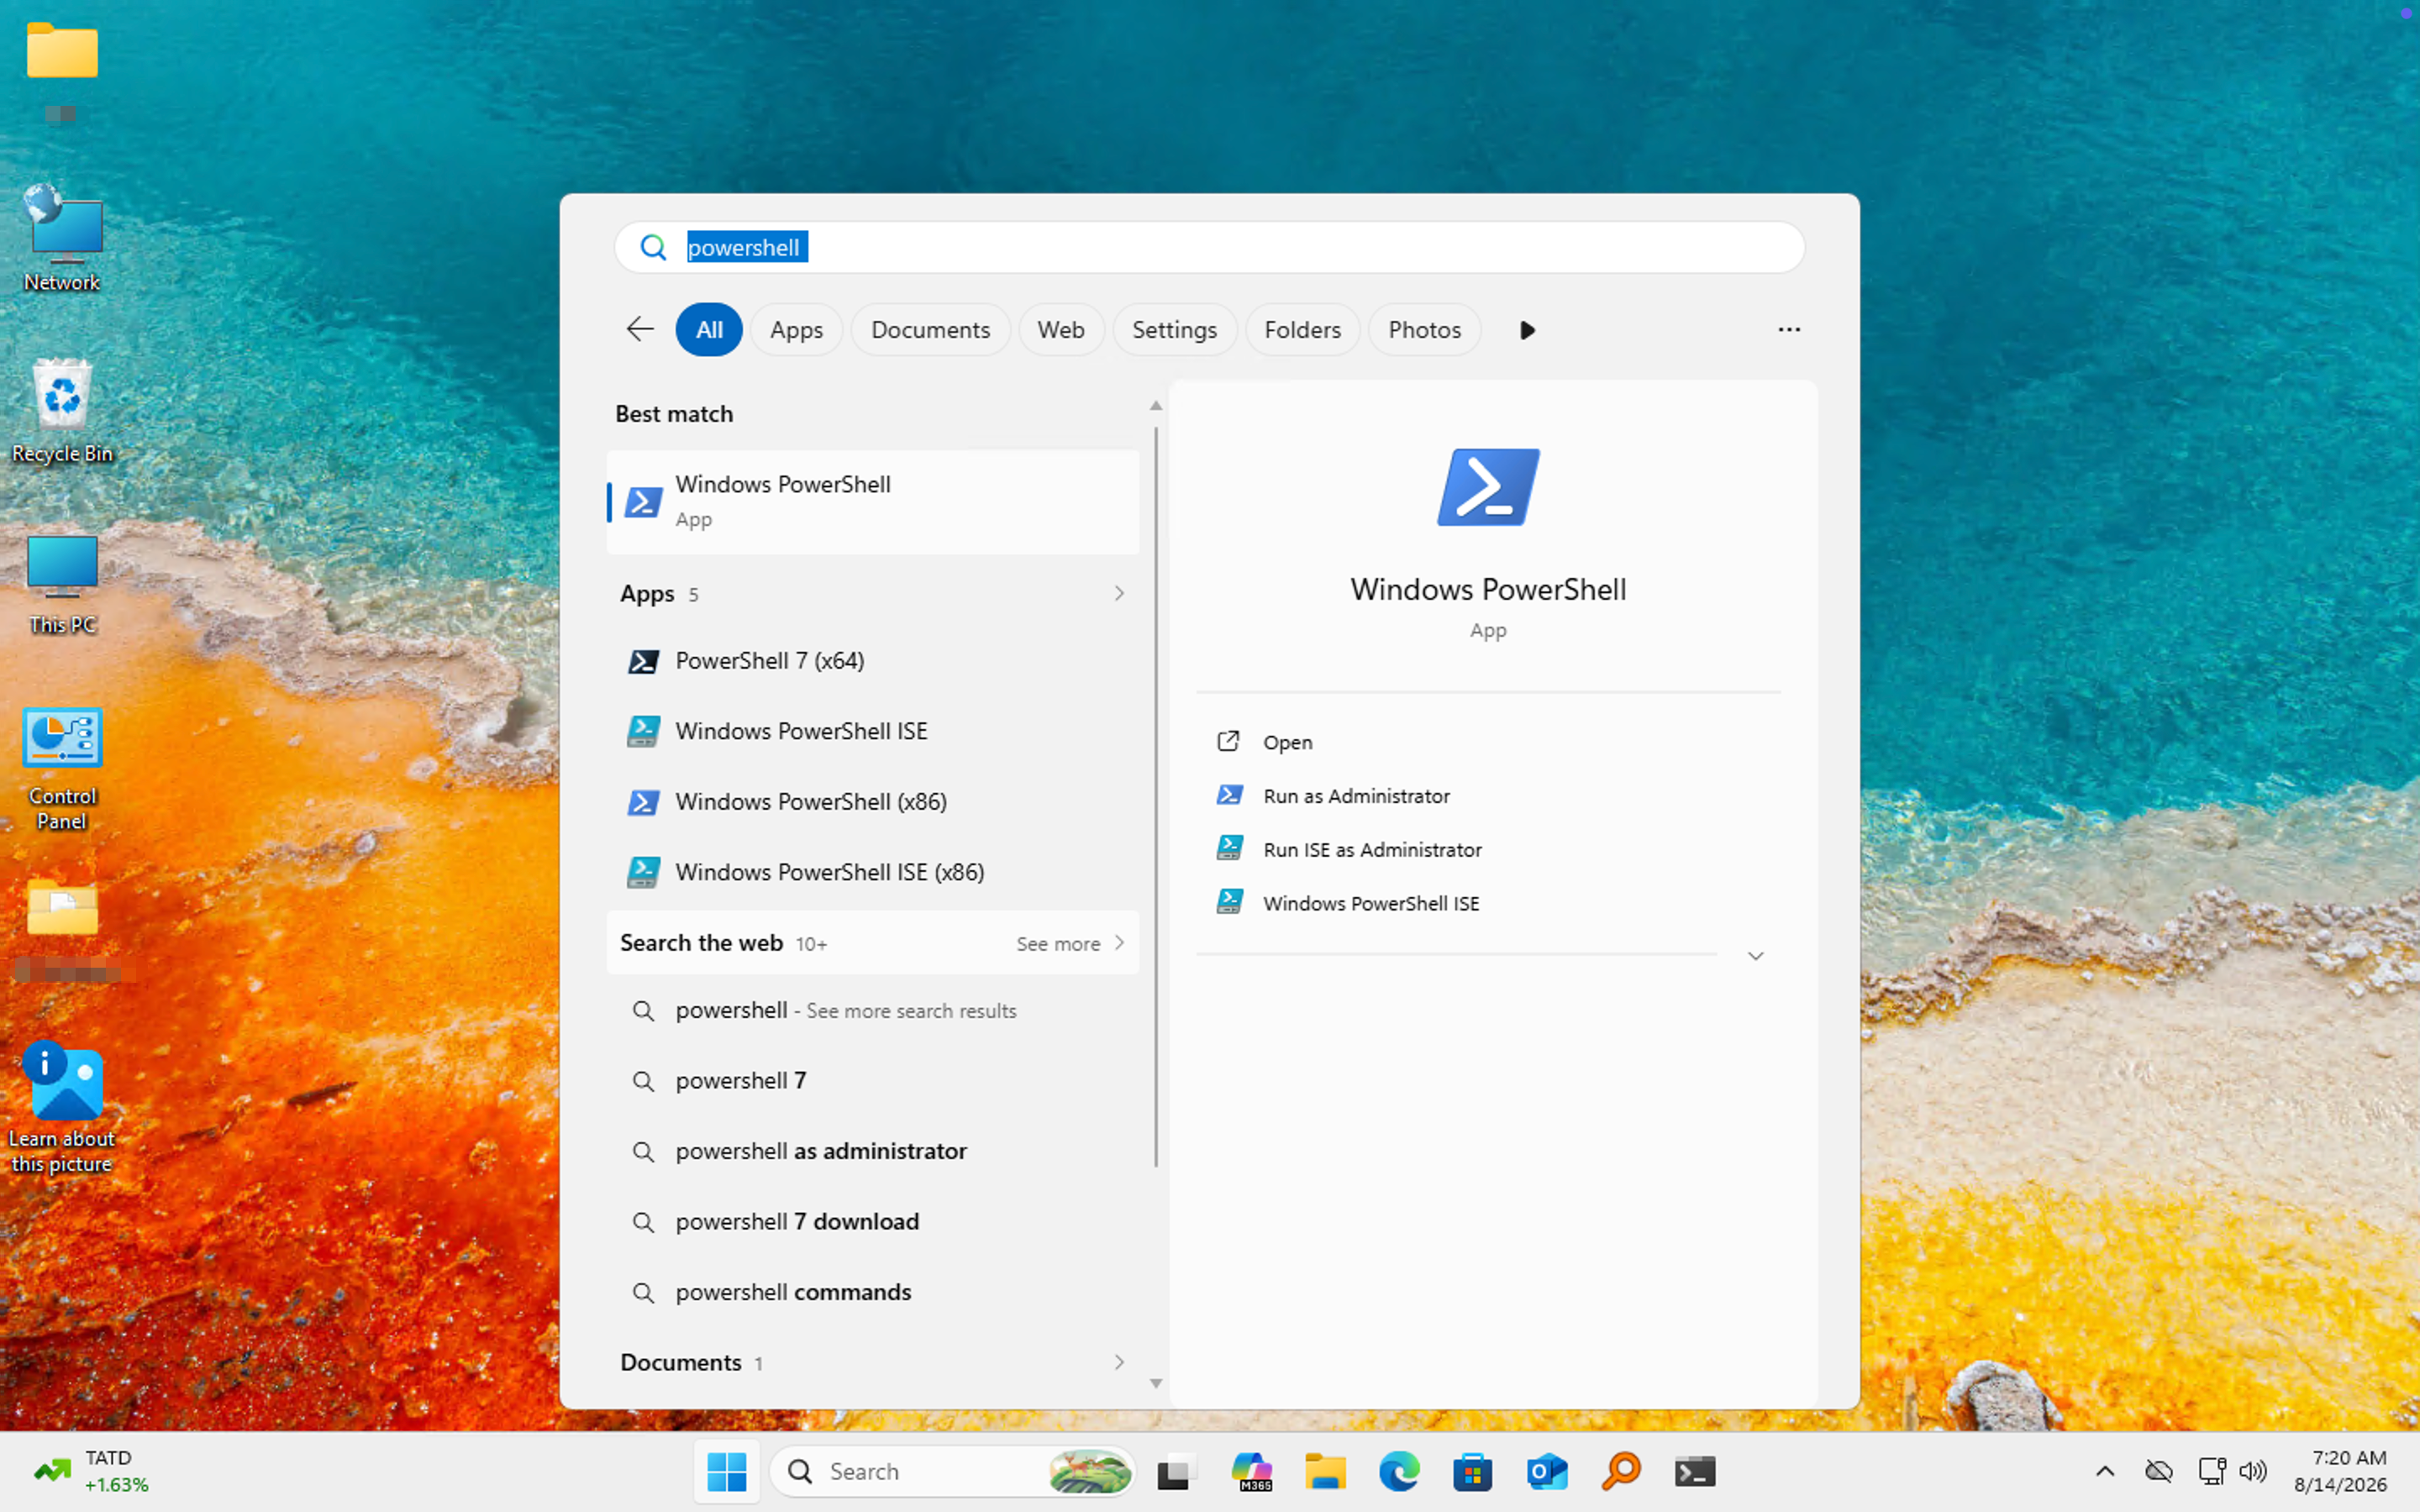Select web suggestion 'powershell 7 download'
The height and width of the screenshot is (1512, 2420).
(872, 1222)
